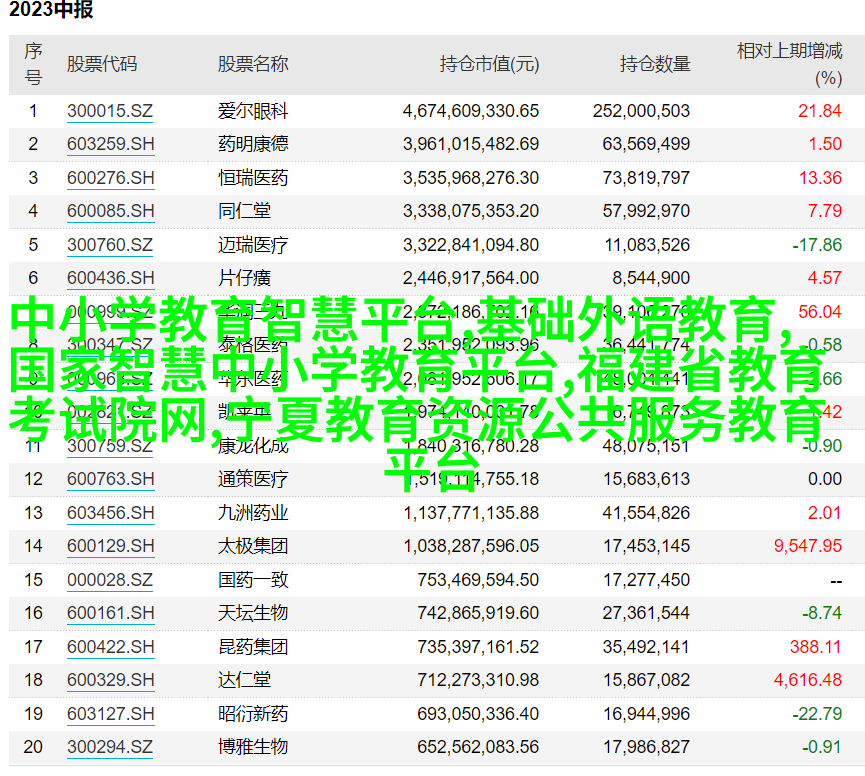Viewport: 865px width, 776px height.
Task: Select stock code link 600436.SH
Action: click(x=110, y=278)
